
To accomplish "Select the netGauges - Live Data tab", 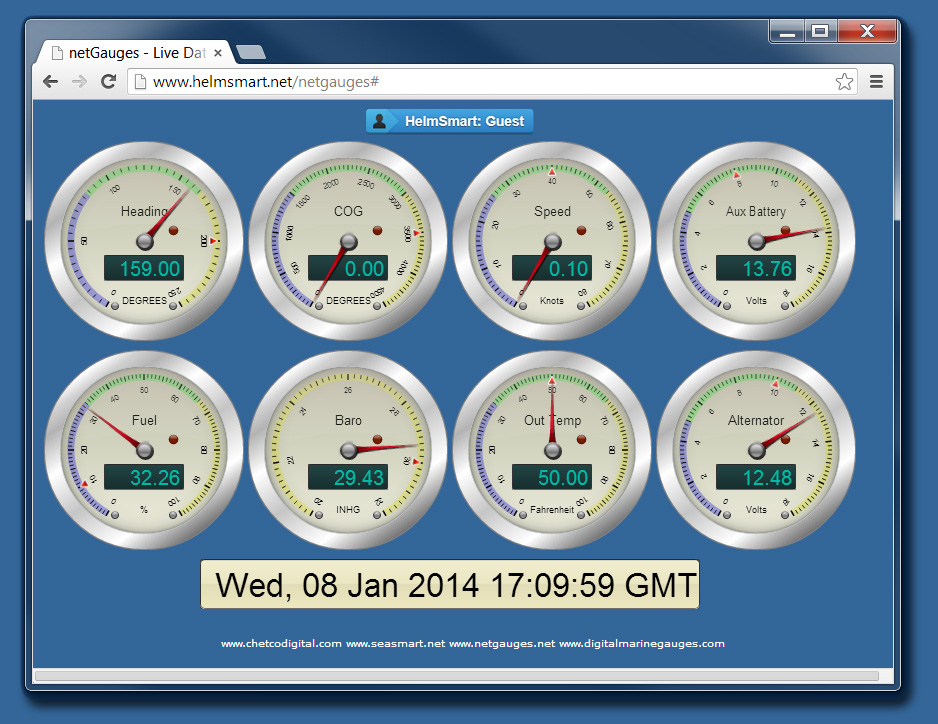I will (135, 53).
